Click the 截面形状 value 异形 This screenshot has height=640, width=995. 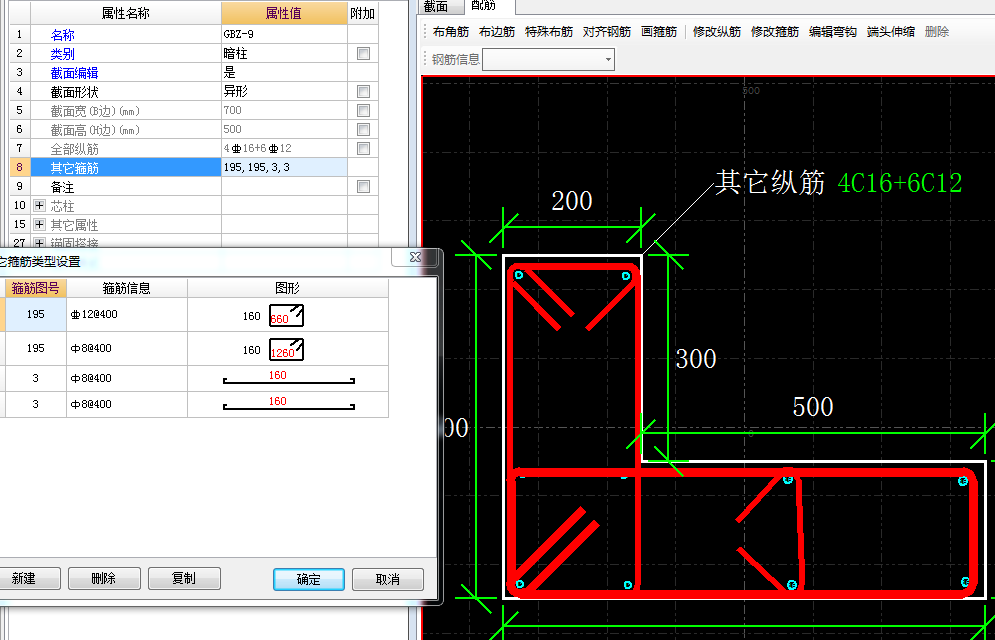click(x=284, y=91)
